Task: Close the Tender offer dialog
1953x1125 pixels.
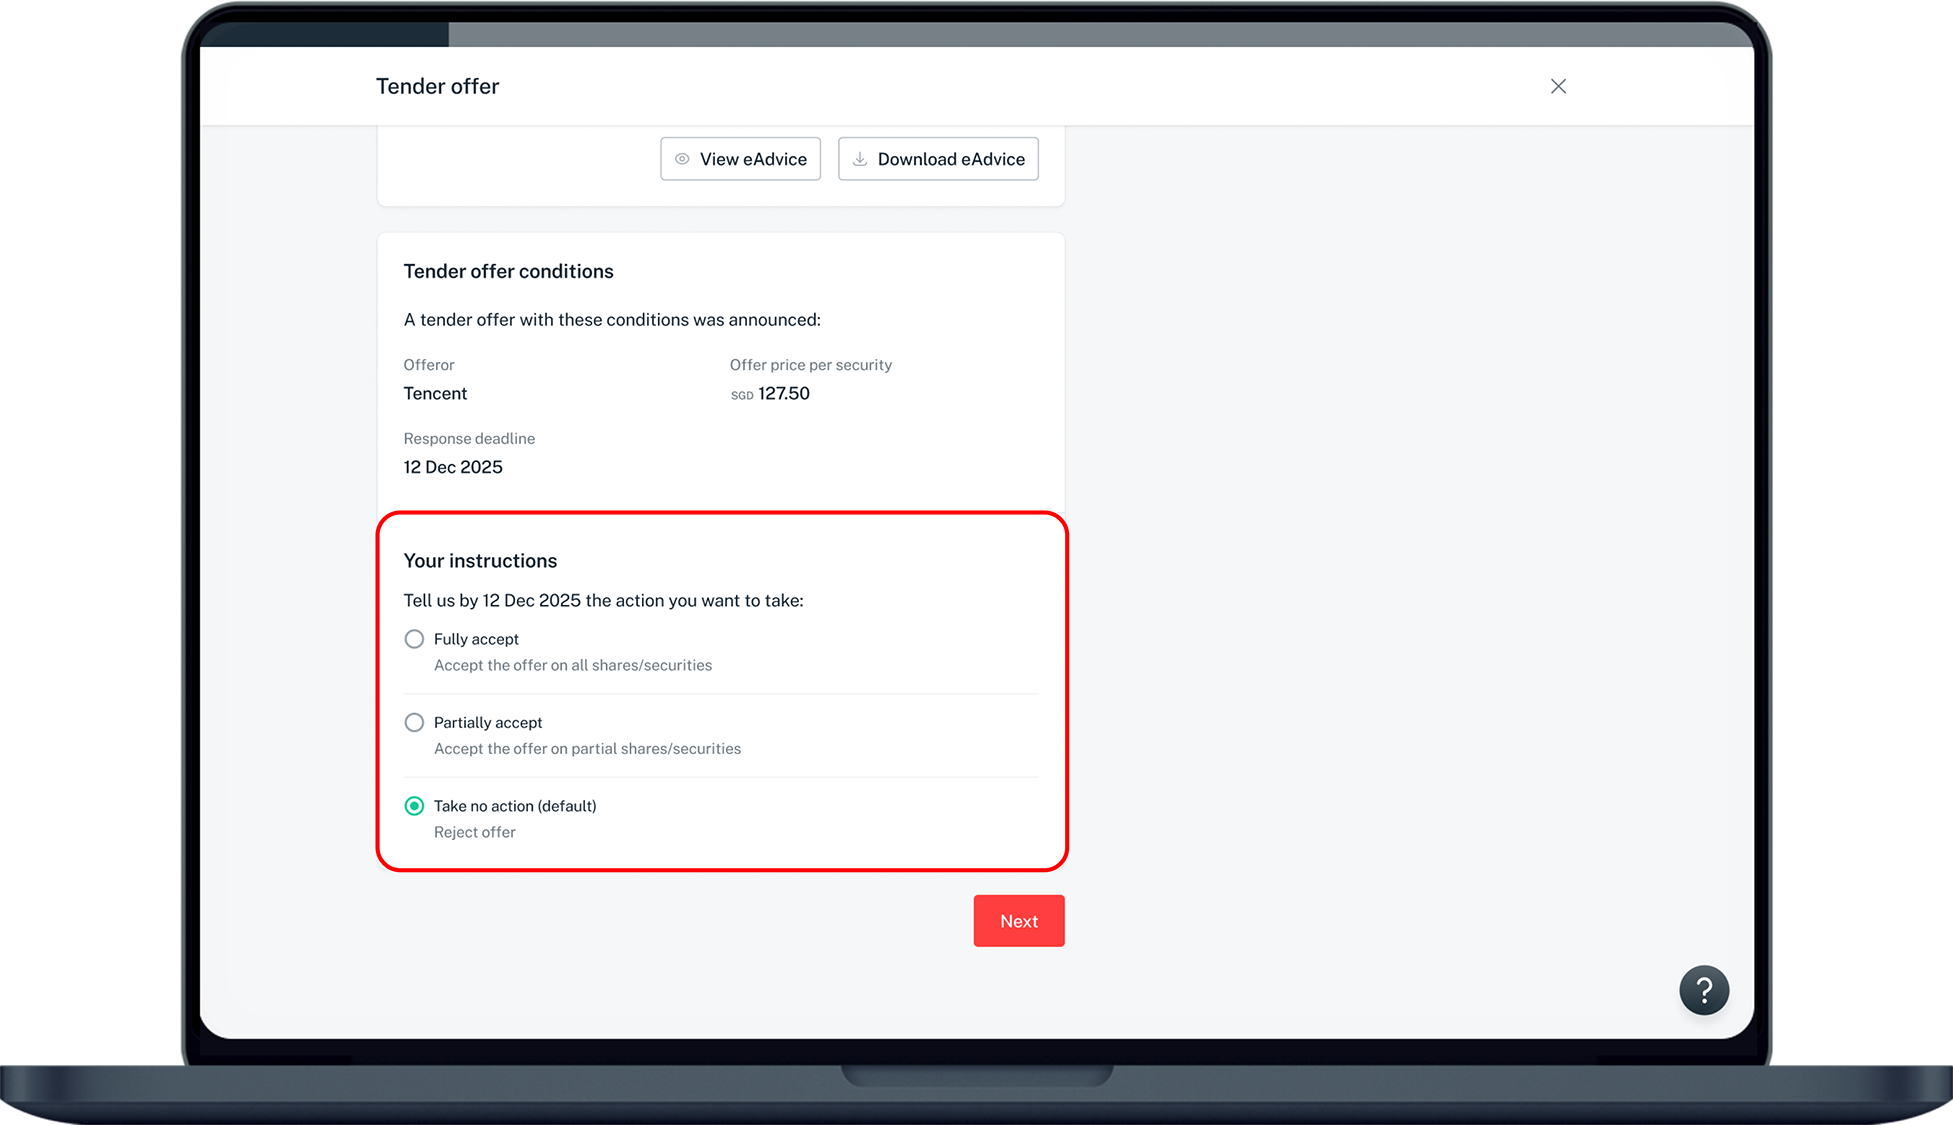Action: click(x=1558, y=86)
